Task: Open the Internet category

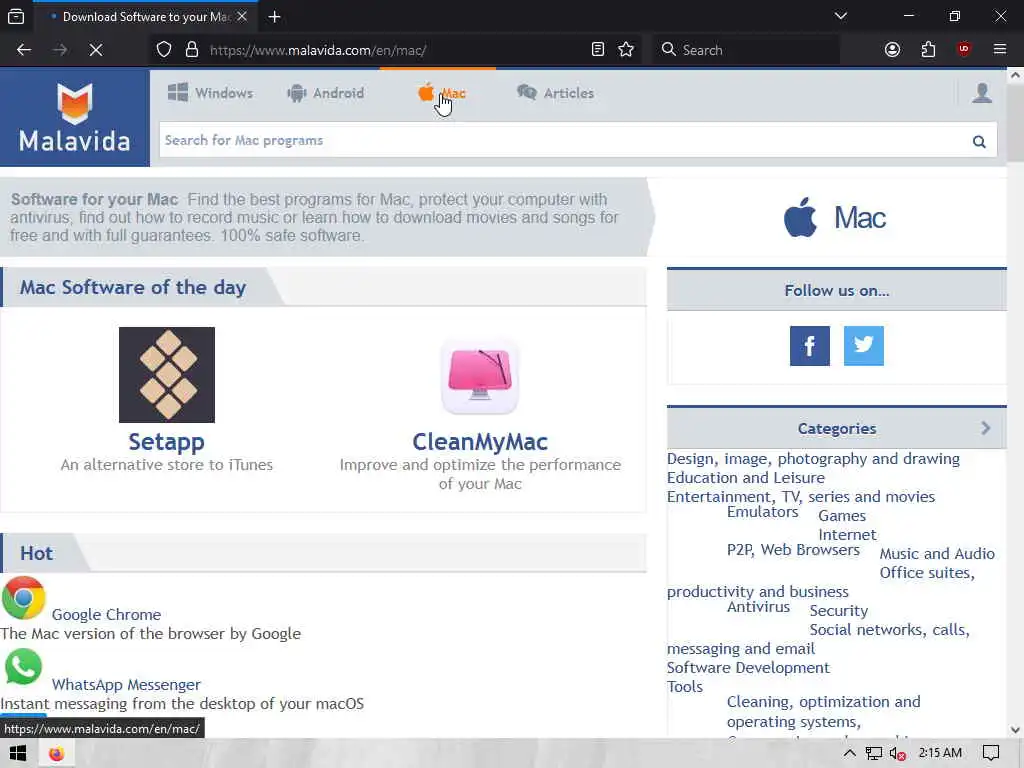Action: 847,534
